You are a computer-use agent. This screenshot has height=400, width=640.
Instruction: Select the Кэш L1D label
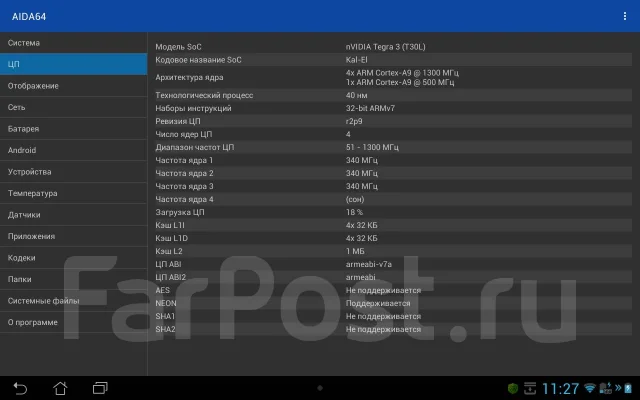(x=172, y=238)
